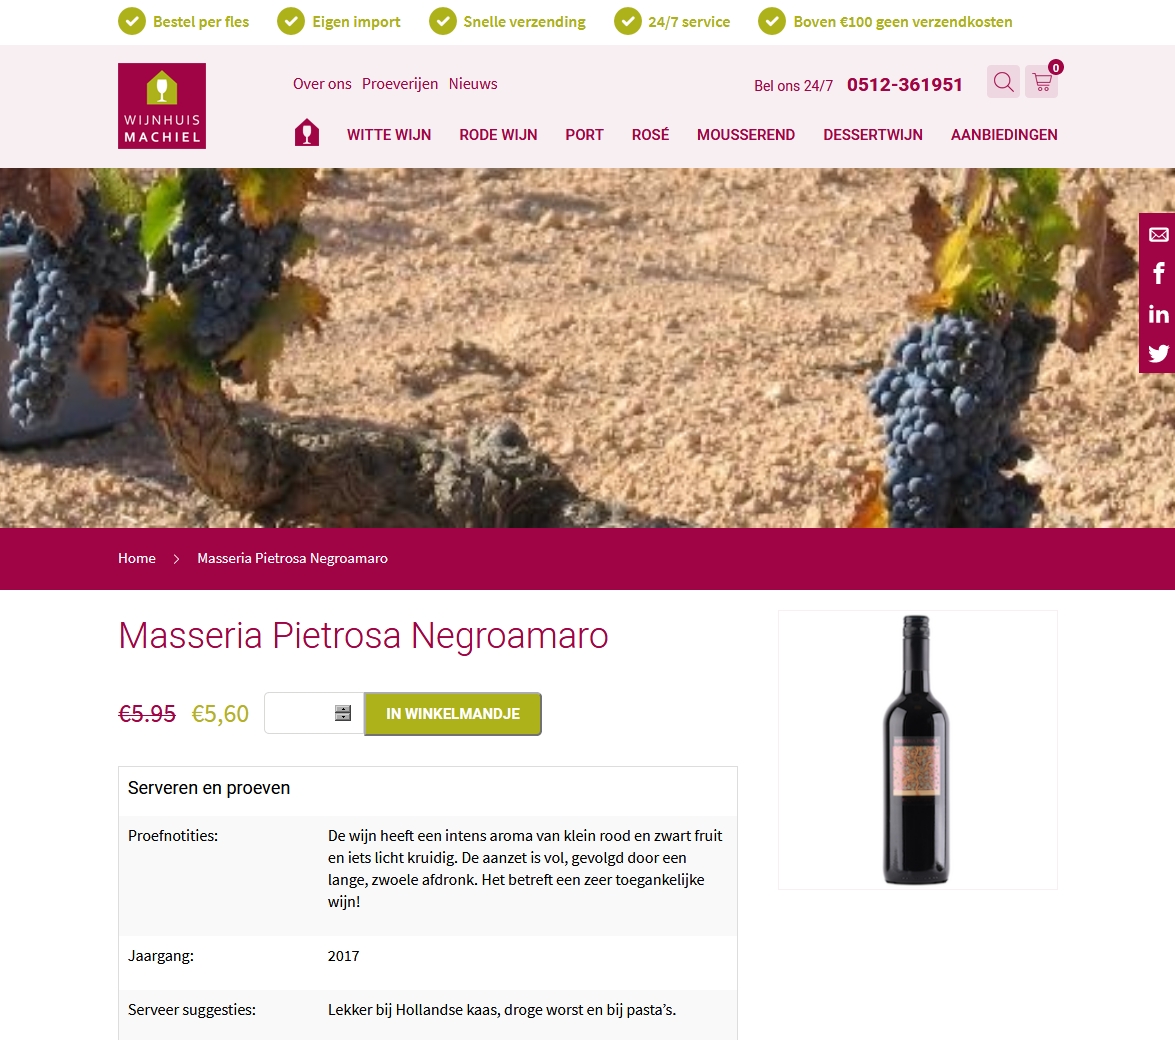
Task: Click the Wijnhuis Machiel logo
Action: [162, 106]
